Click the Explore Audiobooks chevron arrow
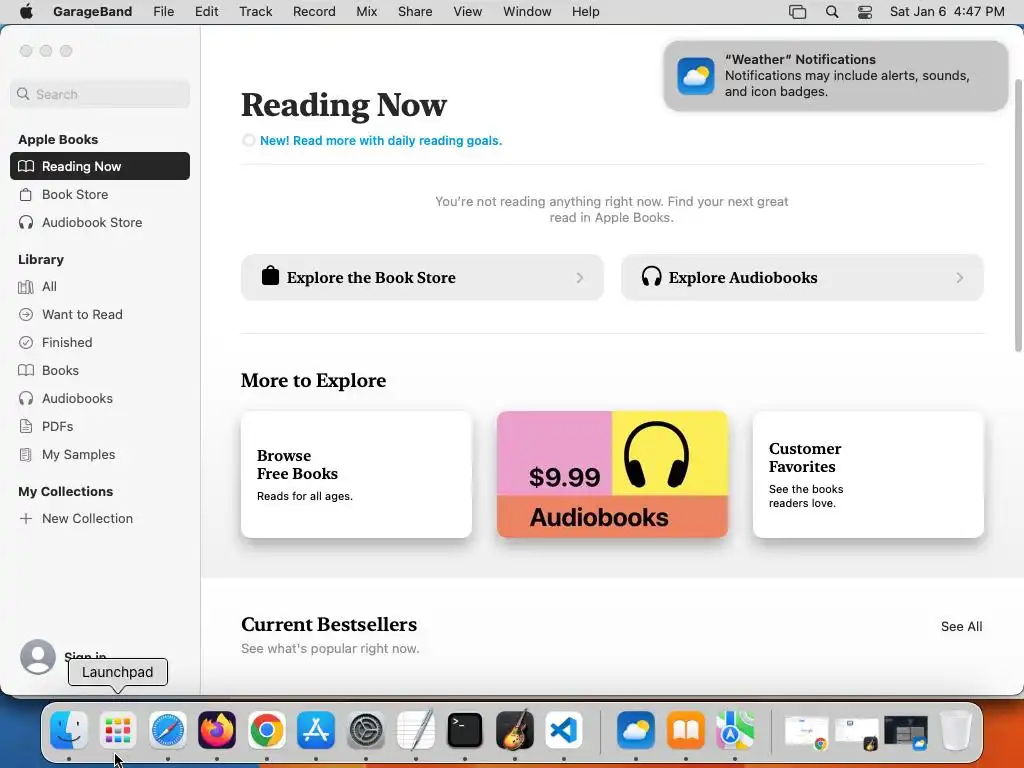 click(x=959, y=278)
